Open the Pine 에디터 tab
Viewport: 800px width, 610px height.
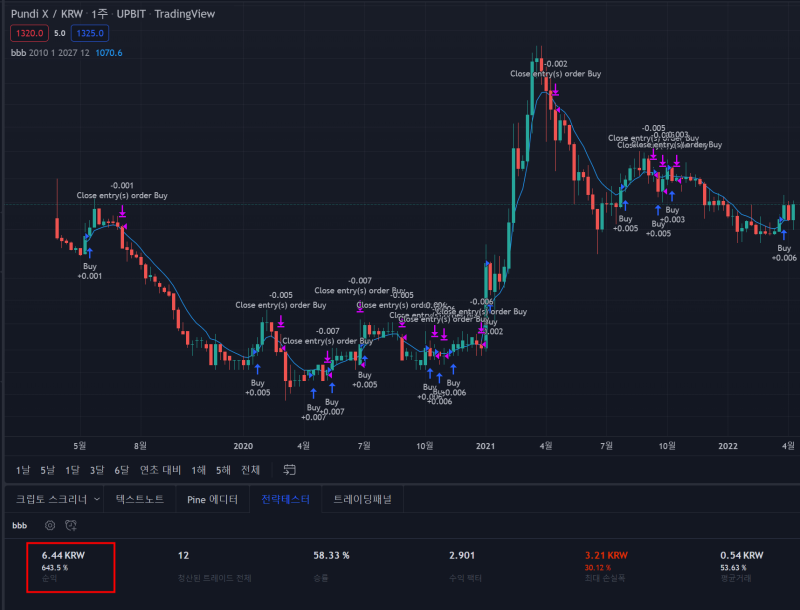[212, 499]
